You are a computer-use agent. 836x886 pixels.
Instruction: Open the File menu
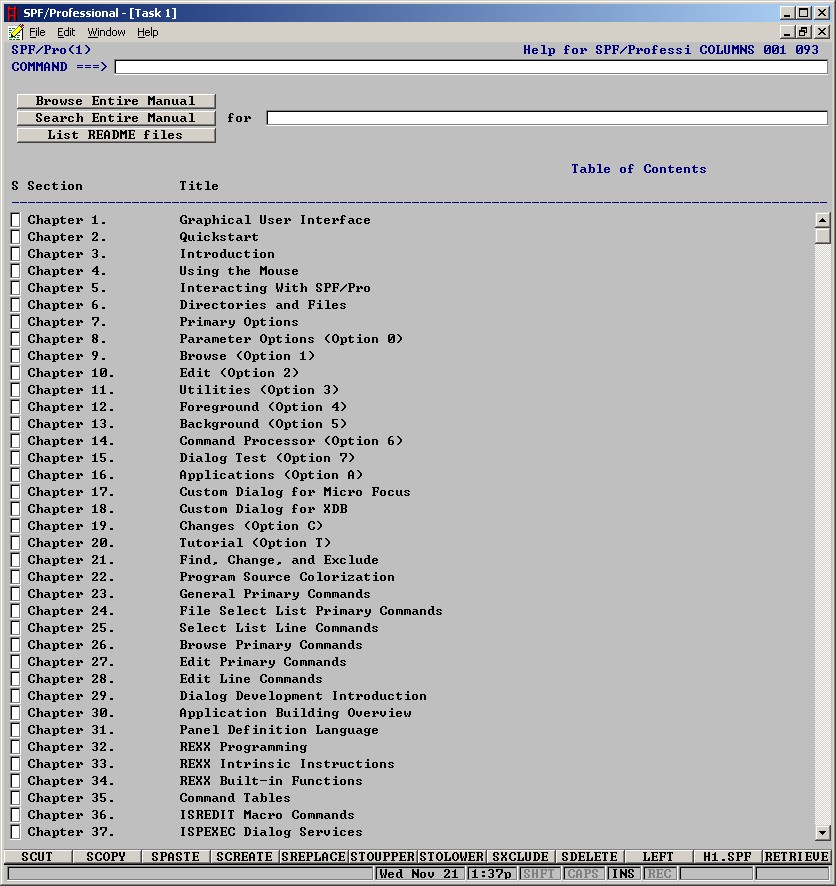pos(37,32)
